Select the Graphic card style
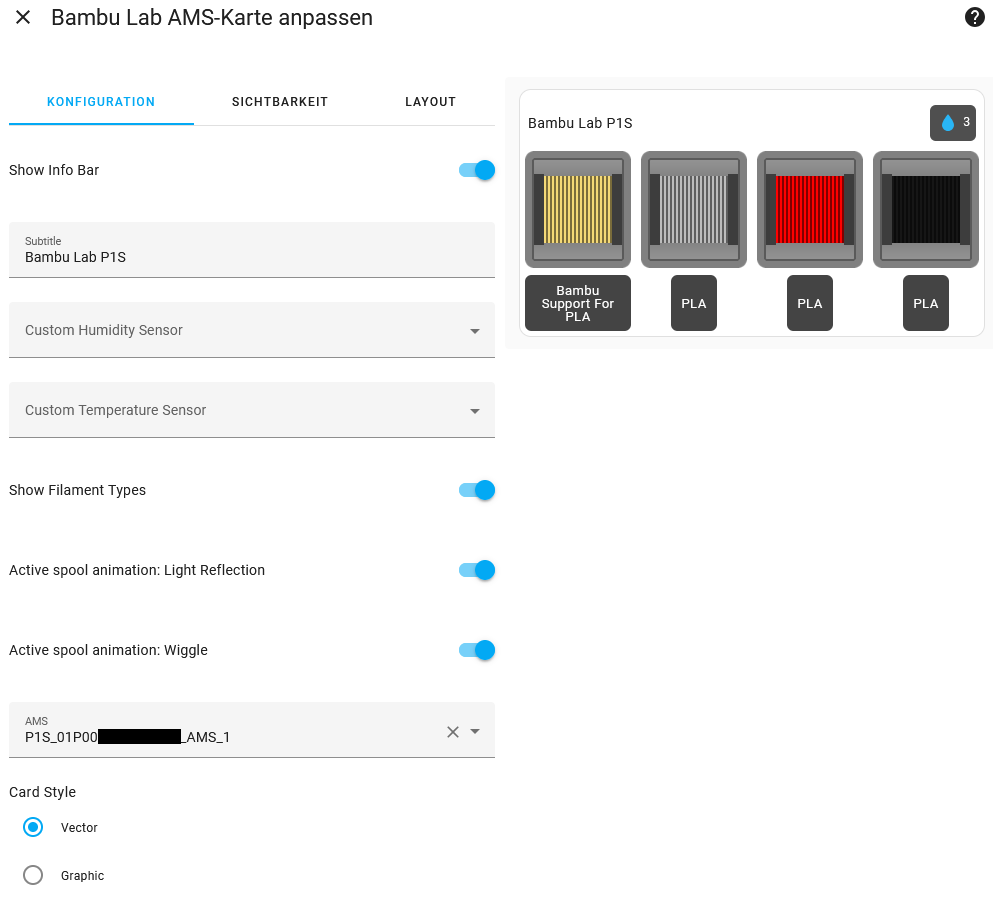 (x=33, y=875)
